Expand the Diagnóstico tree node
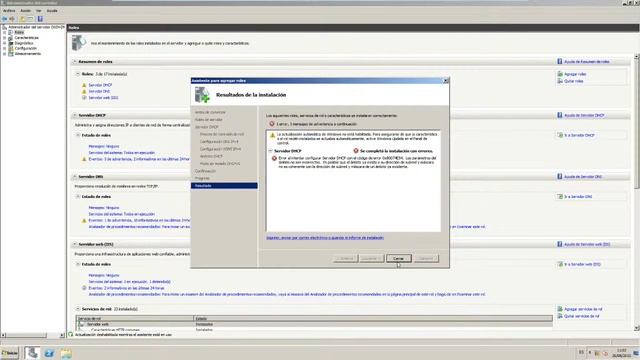The height and width of the screenshot is (360, 640). click(4, 43)
